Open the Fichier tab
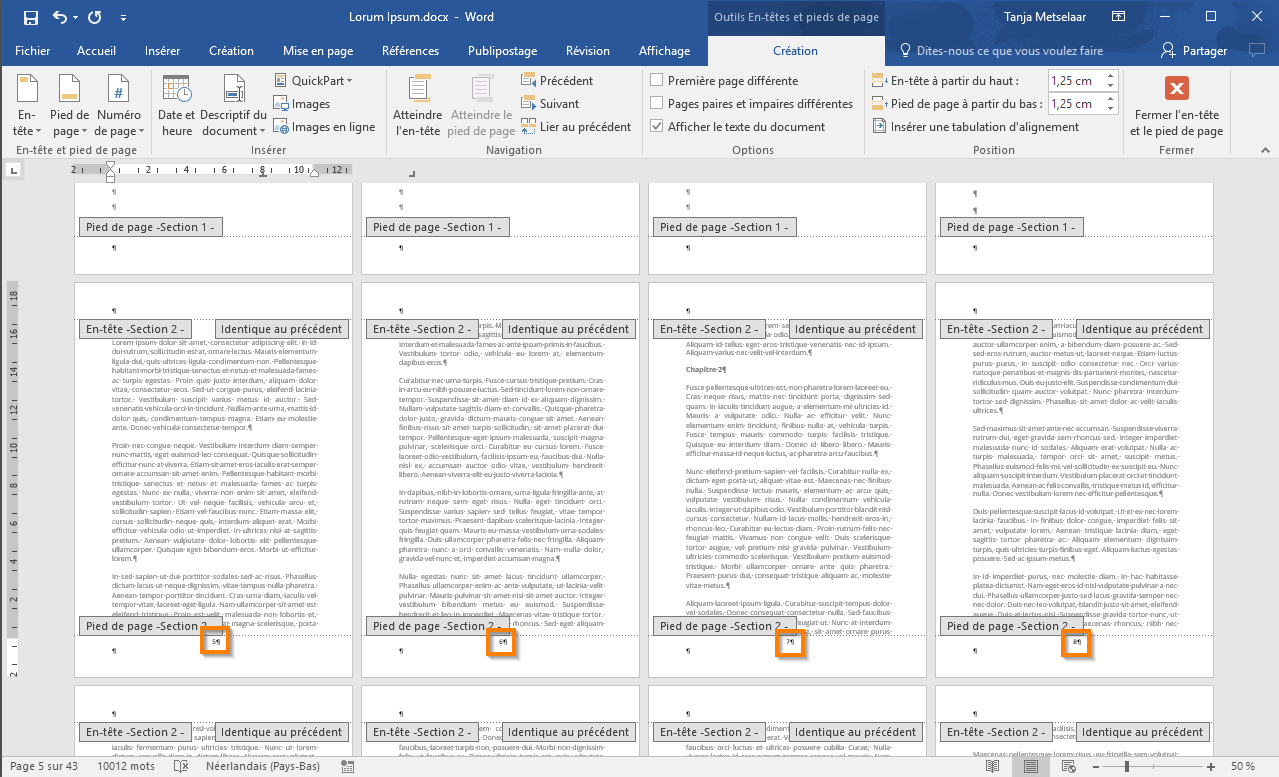The width and height of the screenshot is (1279, 777). click(x=33, y=51)
